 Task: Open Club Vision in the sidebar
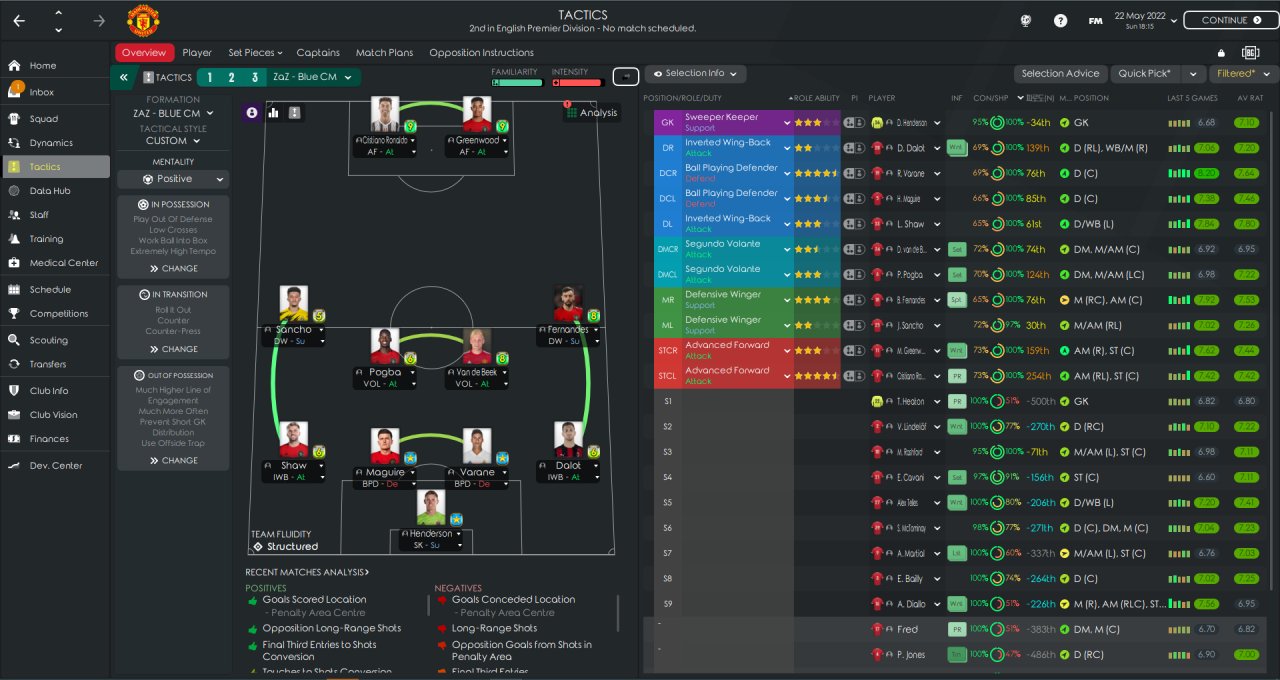55,415
